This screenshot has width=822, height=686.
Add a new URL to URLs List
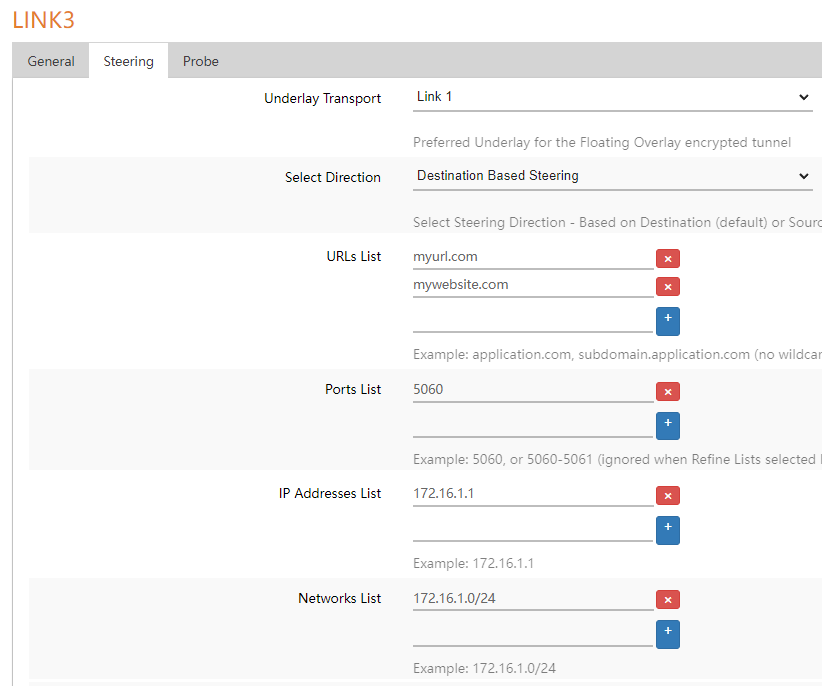[x=667, y=321]
